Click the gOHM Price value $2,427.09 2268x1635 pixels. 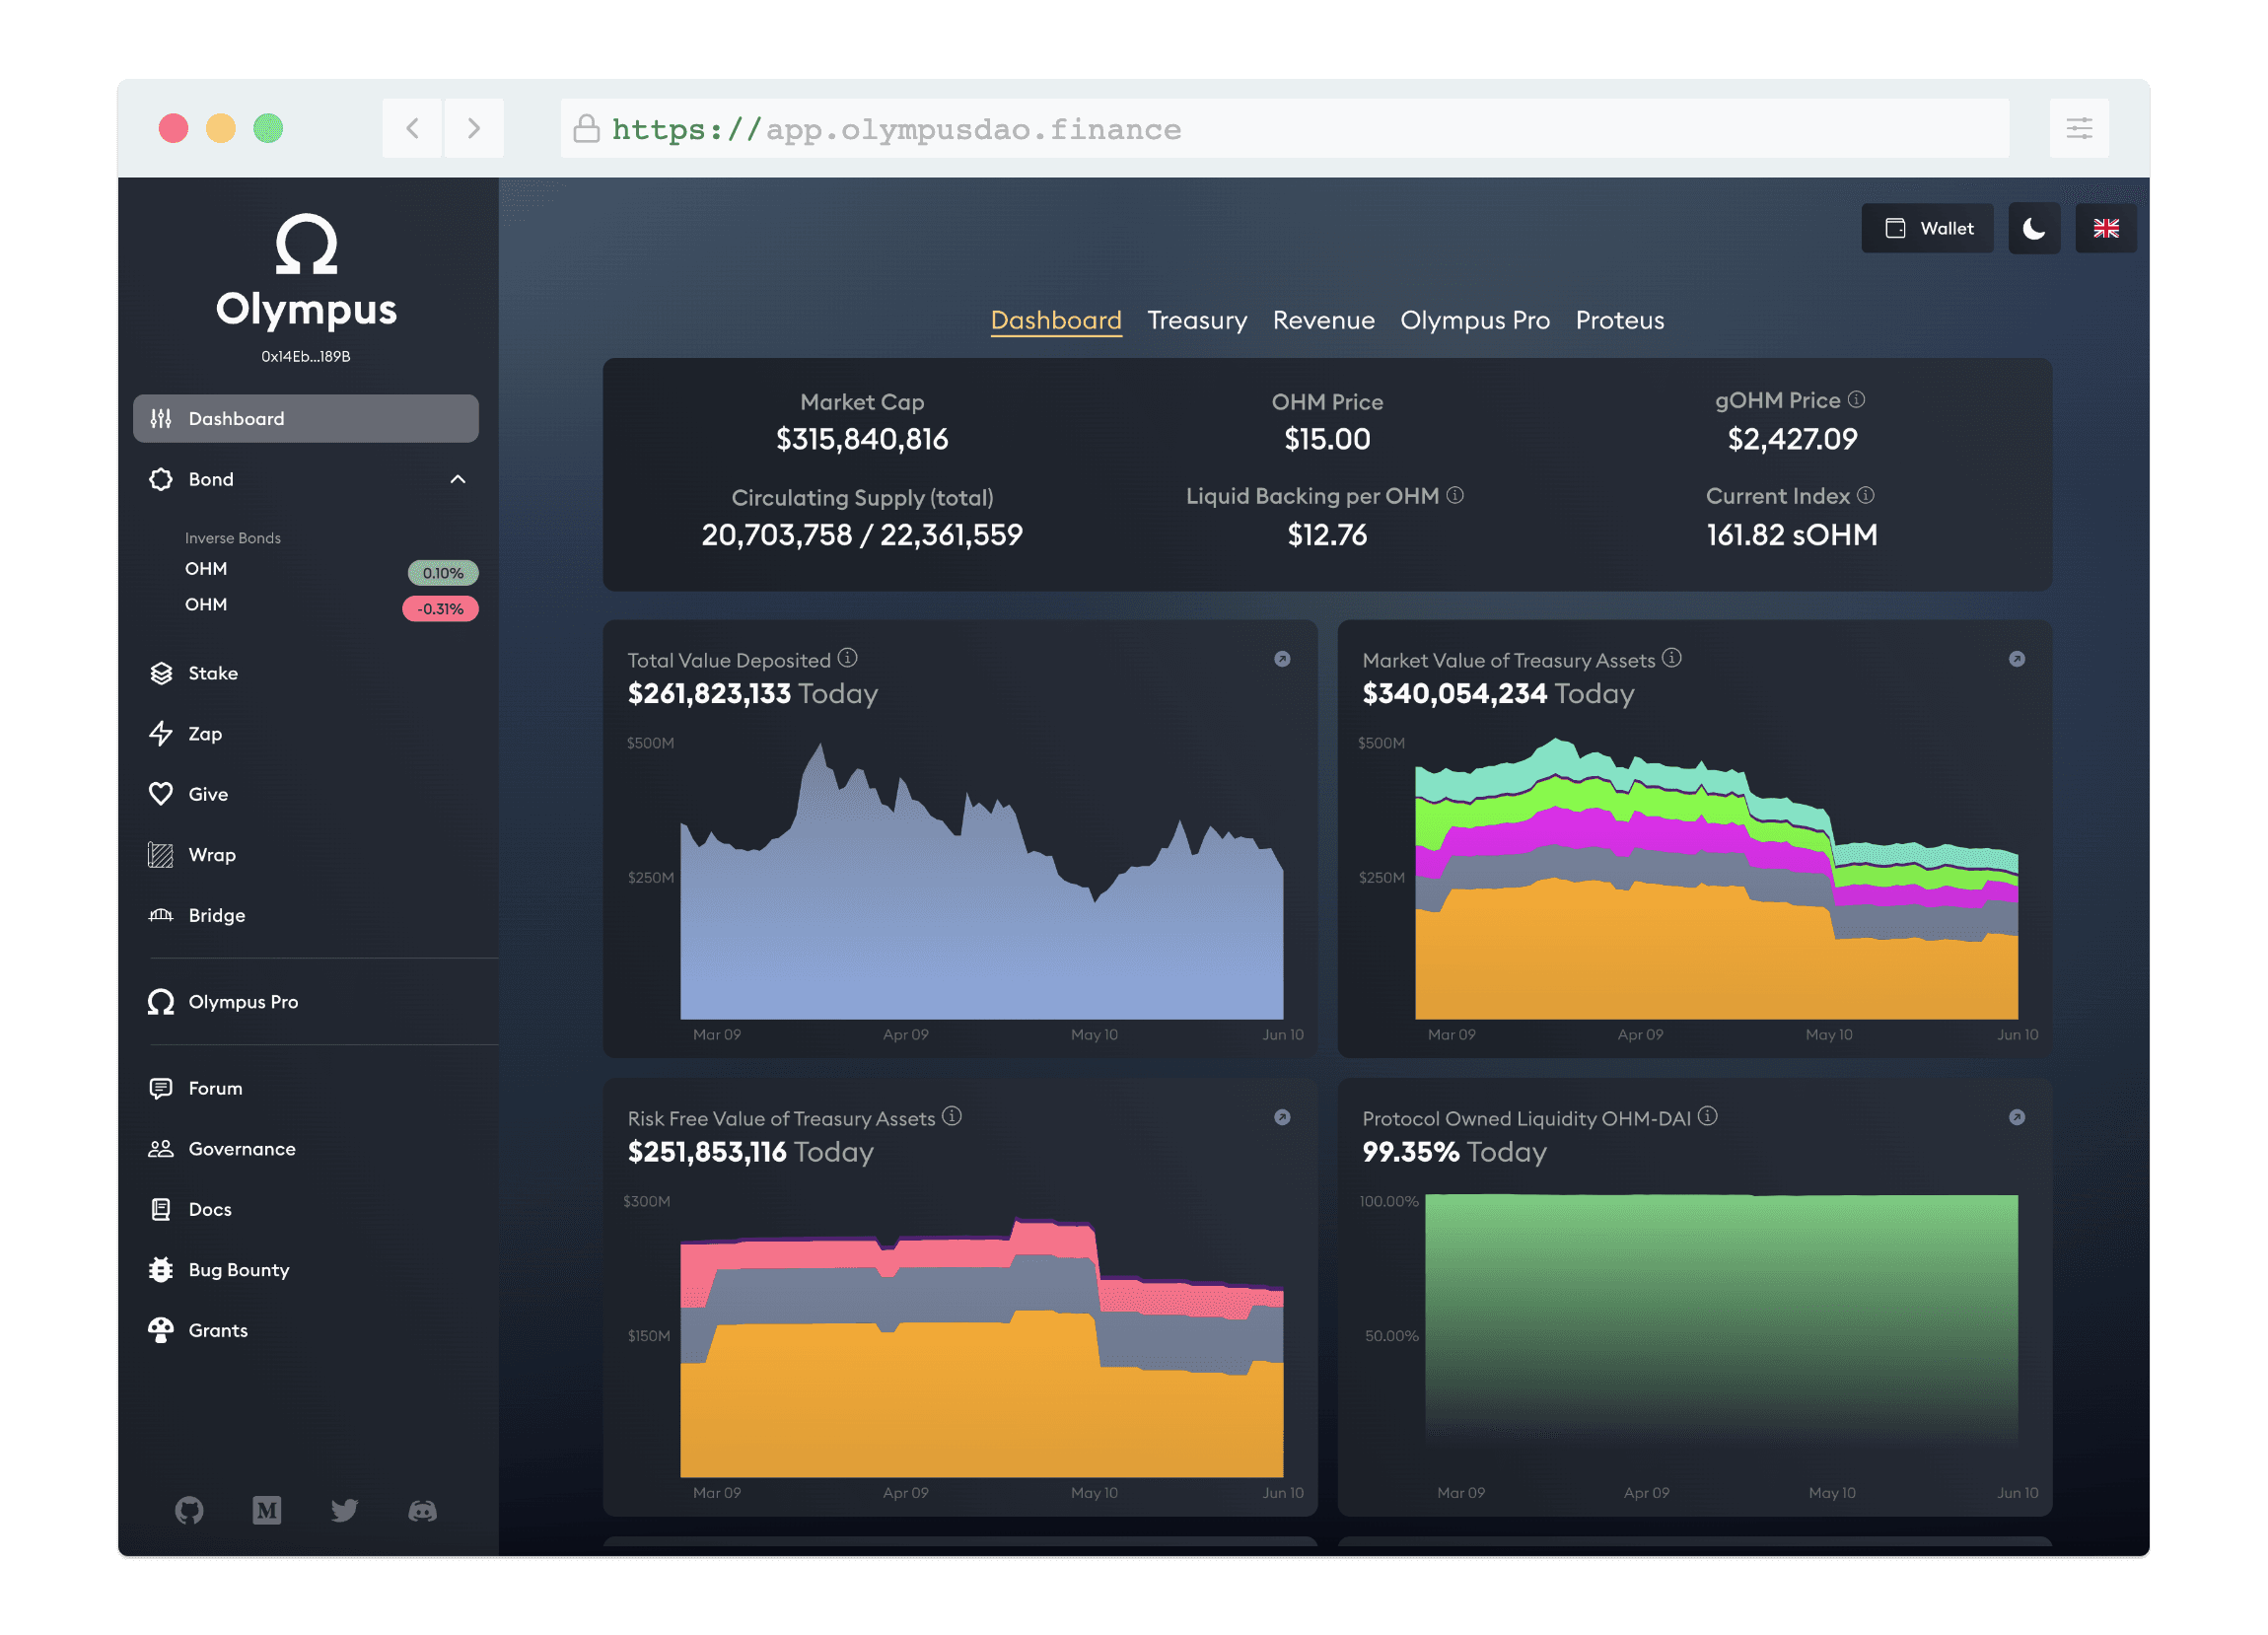[1792, 439]
